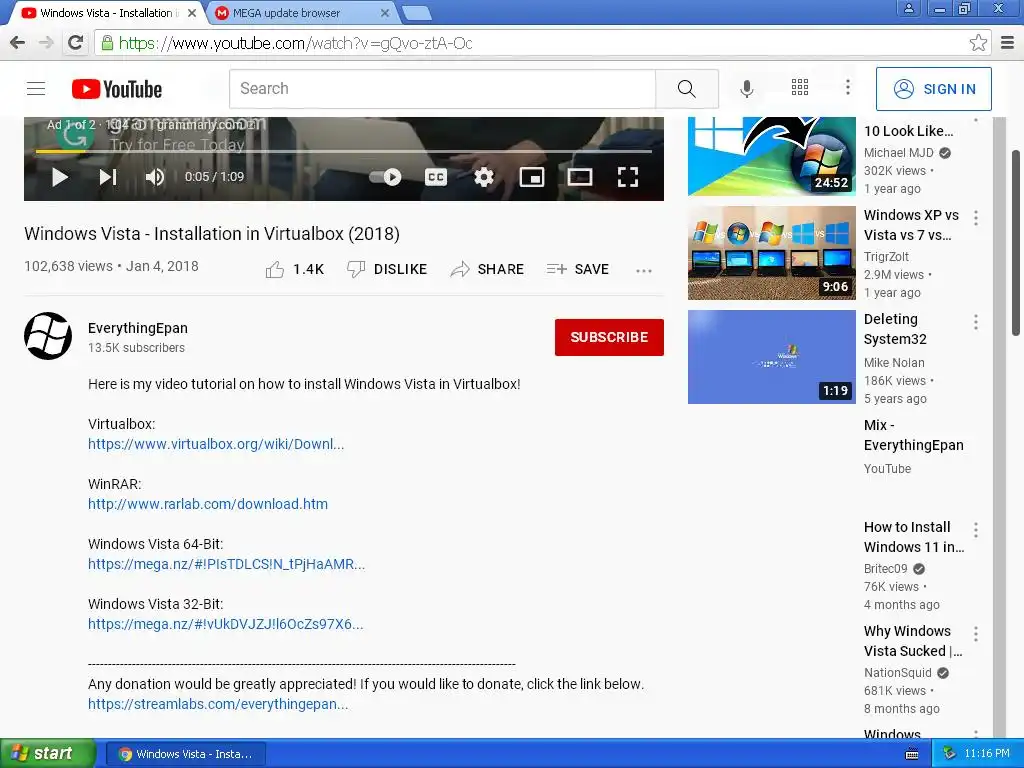Open the Windows Vista 32-Bit mega link
The width and height of the screenshot is (1024, 768).
225,624
